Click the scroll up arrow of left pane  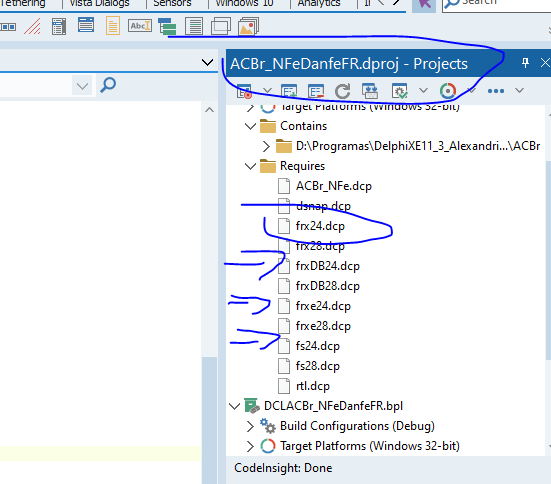[209, 110]
